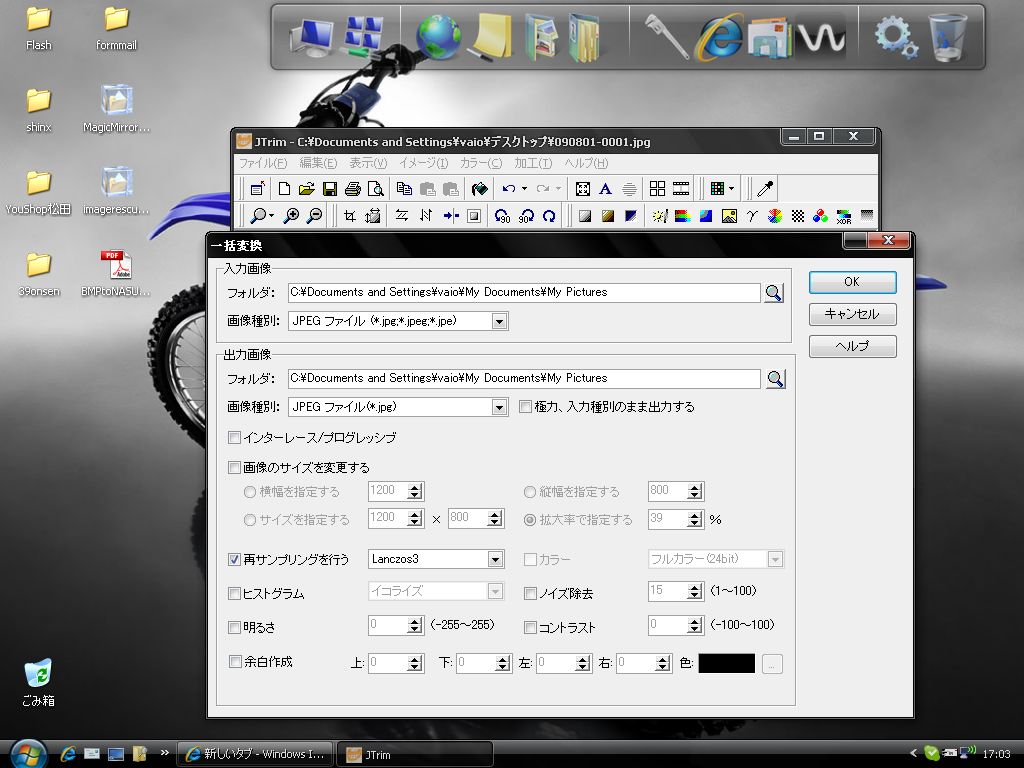Browse input folder with magnifier icon
Screen dimensions: 1024x768
coord(774,293)
